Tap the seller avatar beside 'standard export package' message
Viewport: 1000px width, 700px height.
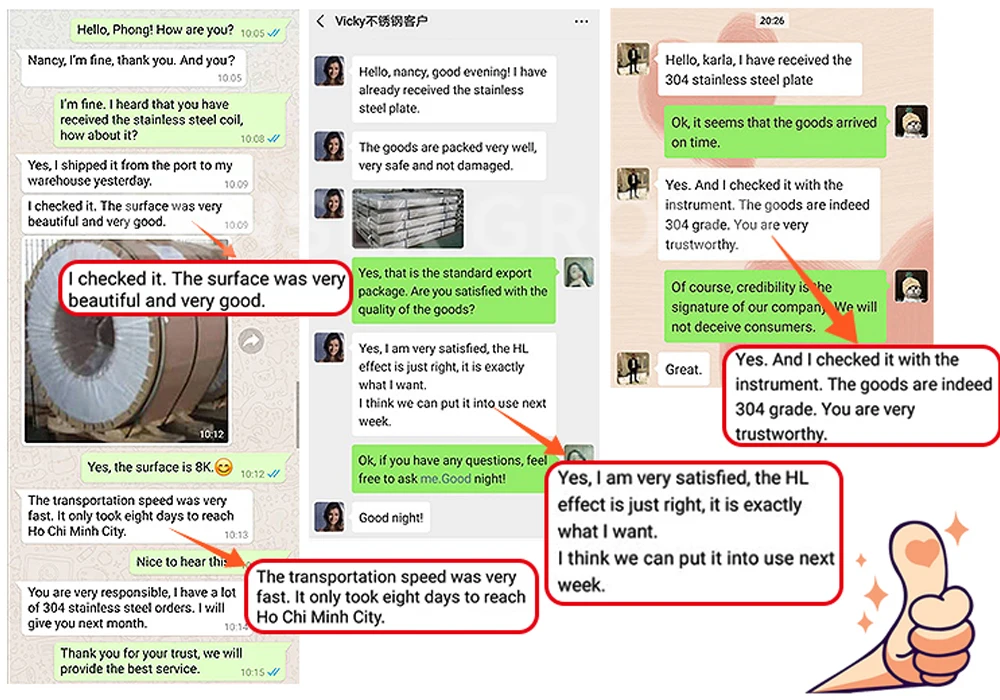pos(578,272)
